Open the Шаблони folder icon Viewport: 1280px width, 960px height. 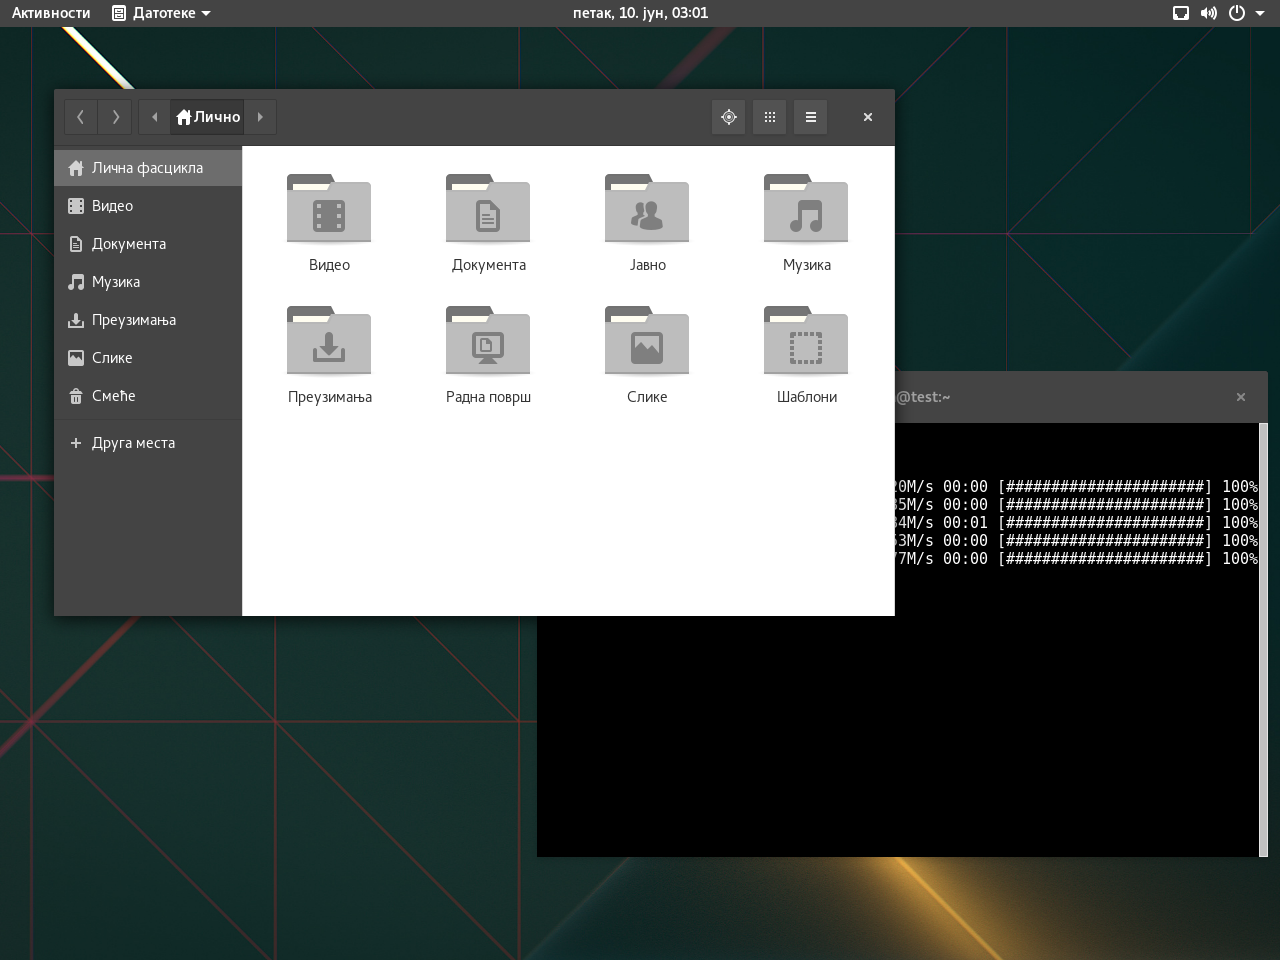coord(806,341)
